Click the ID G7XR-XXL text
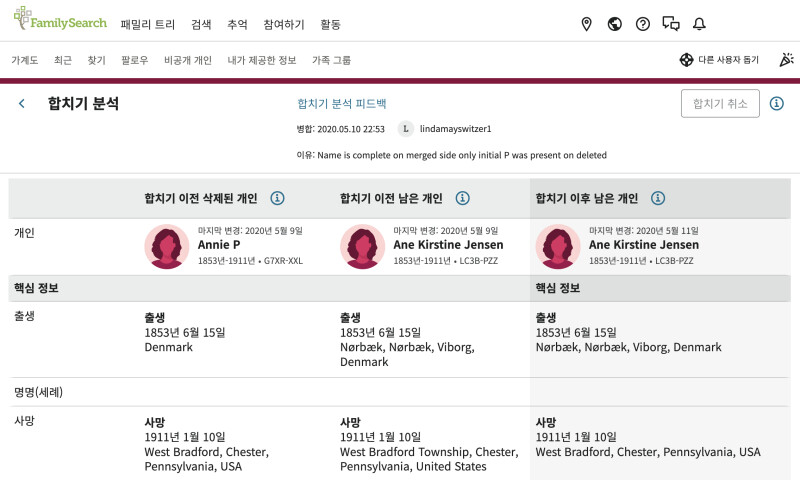This screenshot has width=800, height=480. (283, 261)
